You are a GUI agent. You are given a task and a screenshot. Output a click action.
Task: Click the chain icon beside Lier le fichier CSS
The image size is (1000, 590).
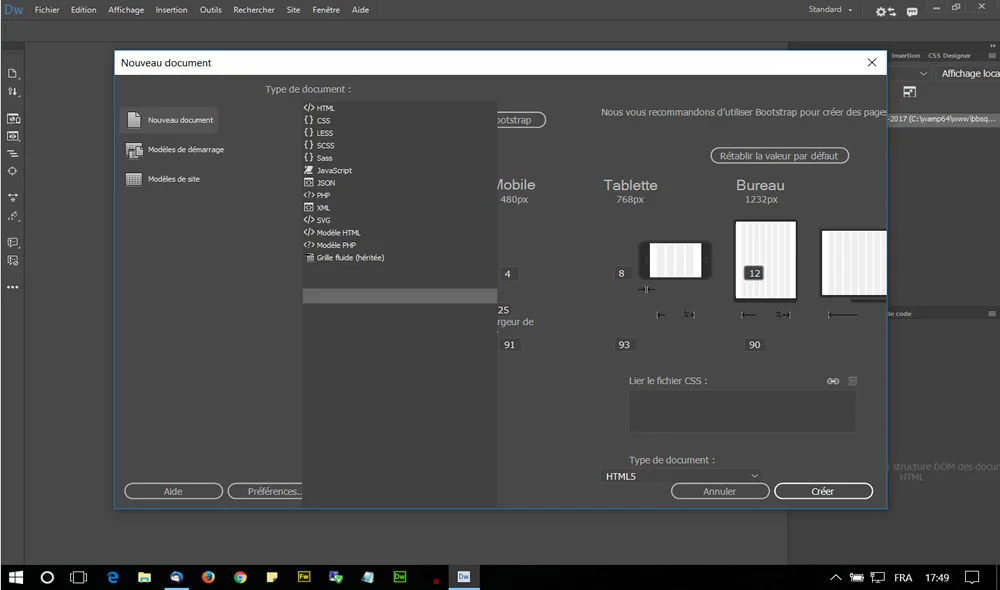(x=833, y=381)
